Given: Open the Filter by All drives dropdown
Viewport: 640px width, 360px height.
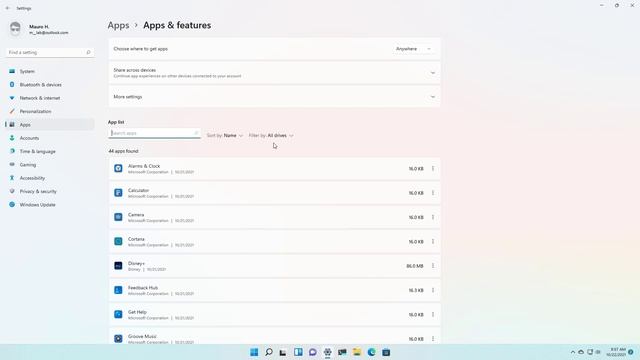Looking at the screenshot, I should pyautogui.click(x=271, y=136).
